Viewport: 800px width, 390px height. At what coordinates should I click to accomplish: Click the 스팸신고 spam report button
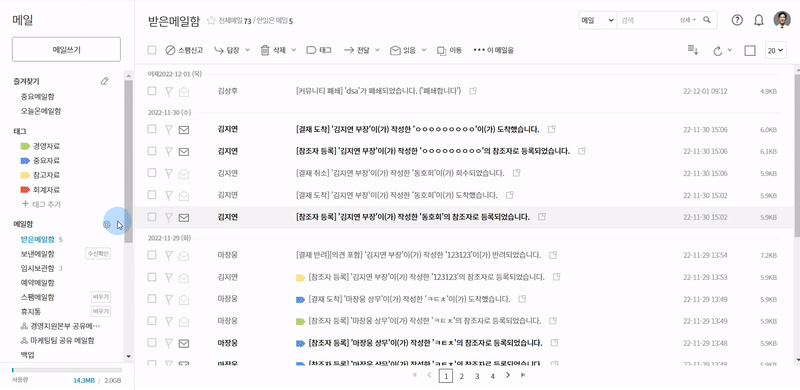tap(184, 50)
